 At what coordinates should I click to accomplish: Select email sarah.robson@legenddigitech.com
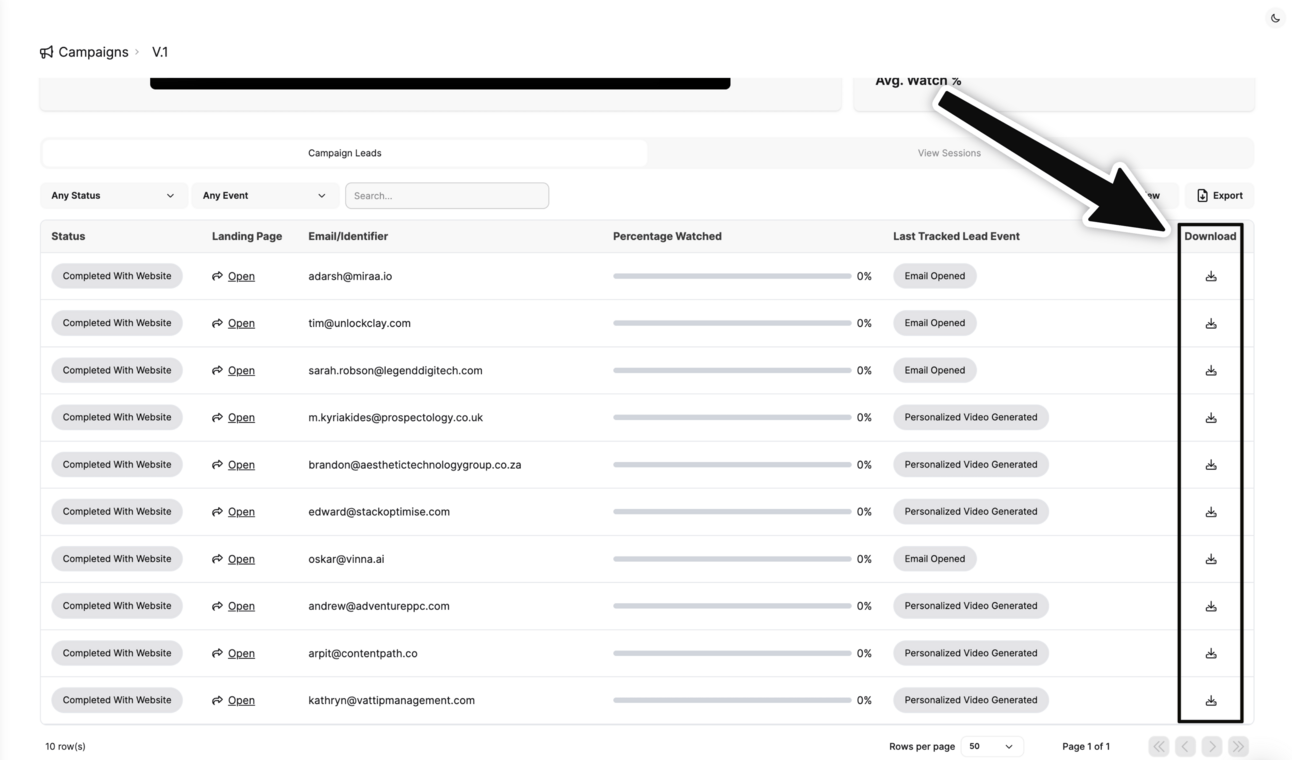pos(395,370)
